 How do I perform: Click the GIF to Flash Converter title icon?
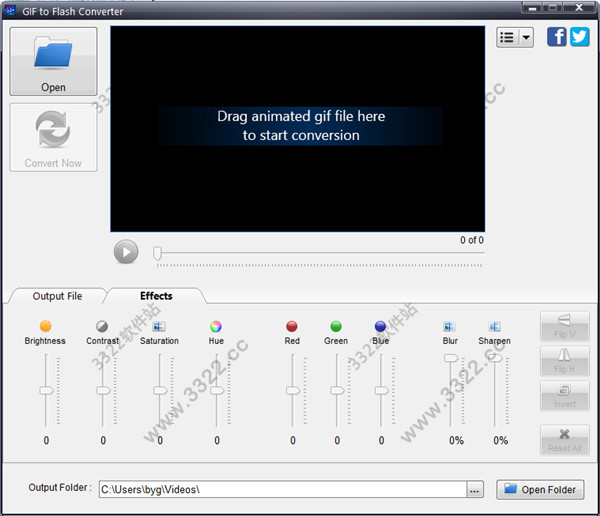coord(10,11)
